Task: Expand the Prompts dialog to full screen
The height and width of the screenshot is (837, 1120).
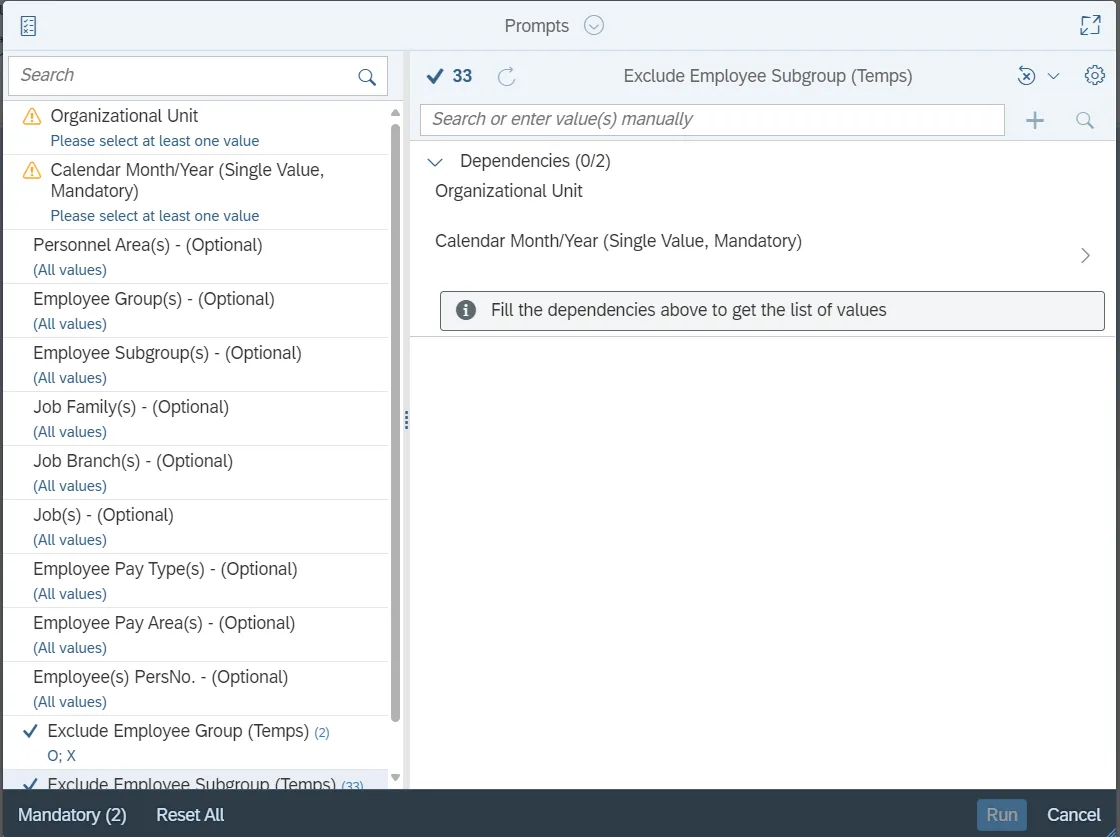Action: [x=1090, y=26]
